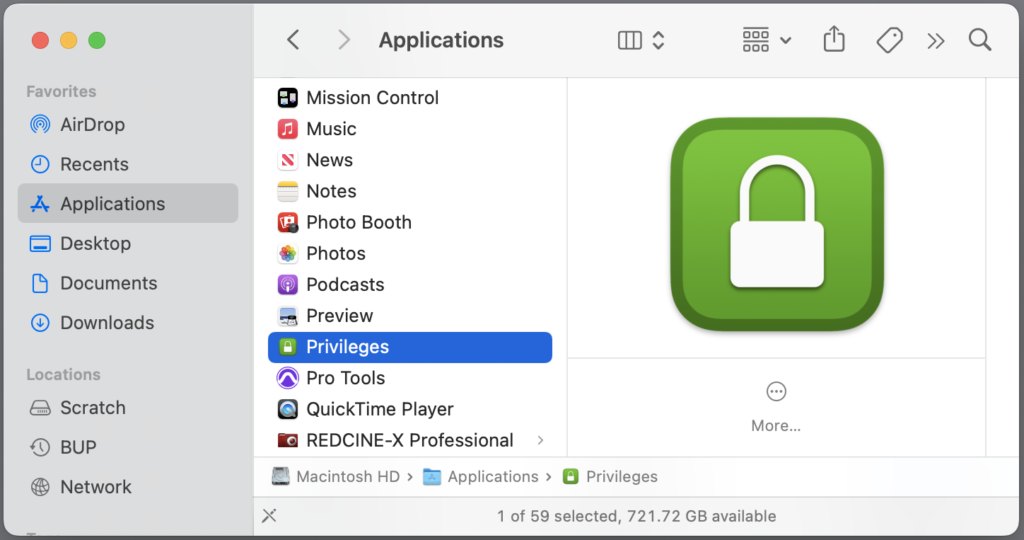Screen dimensions: 1024x540
Task: Select the News app
Action: (x=410, y=160)
